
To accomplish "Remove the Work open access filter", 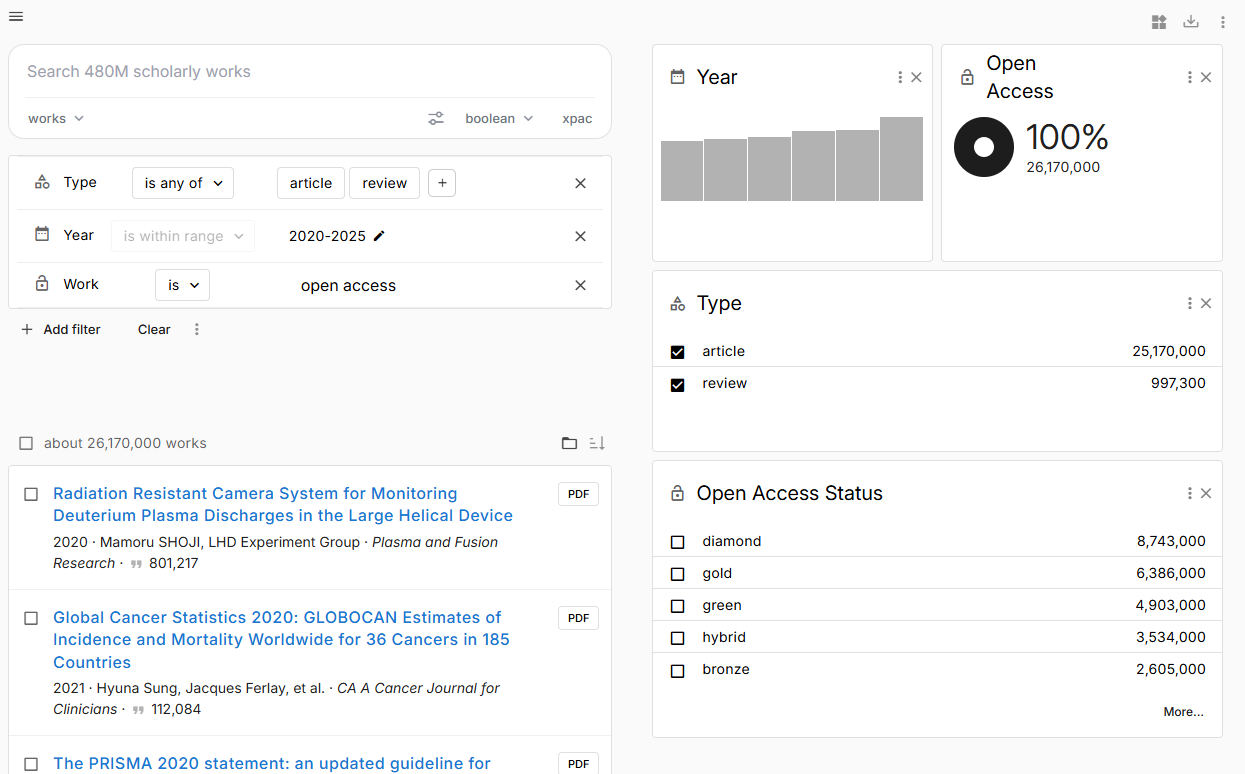I will [x=580, y=285].
